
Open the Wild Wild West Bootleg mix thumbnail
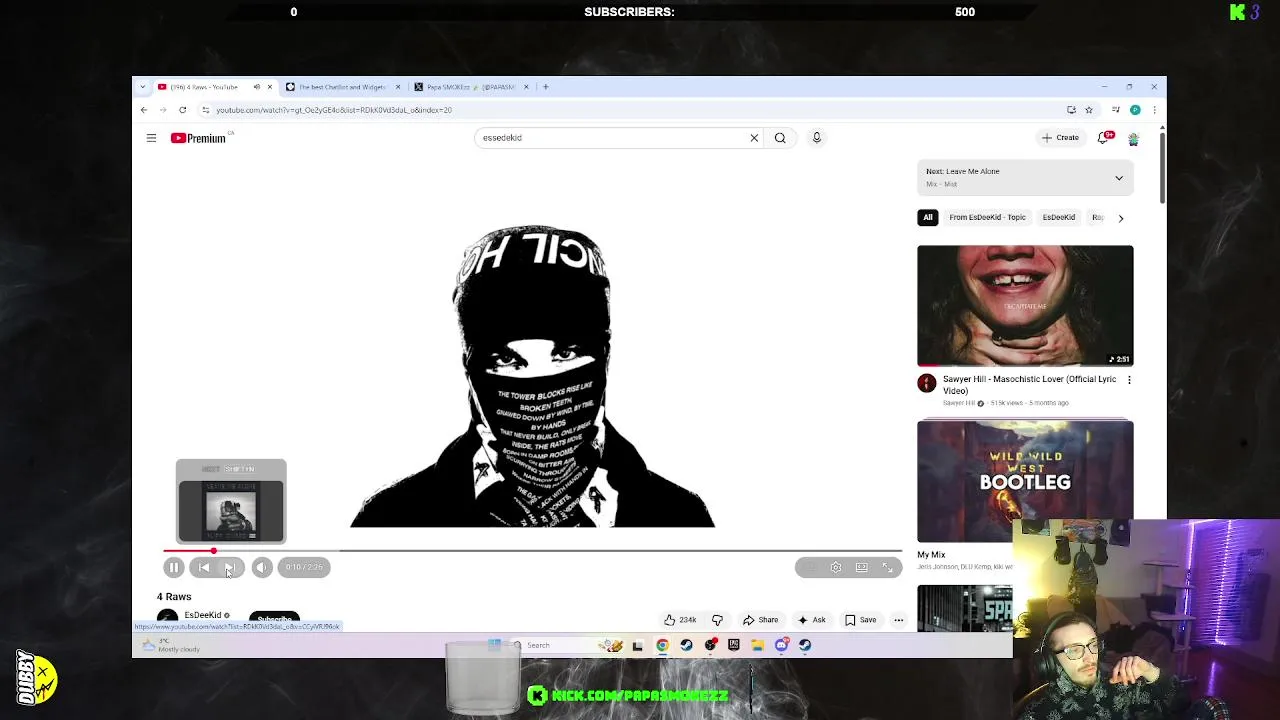[x=1025, y=481]
